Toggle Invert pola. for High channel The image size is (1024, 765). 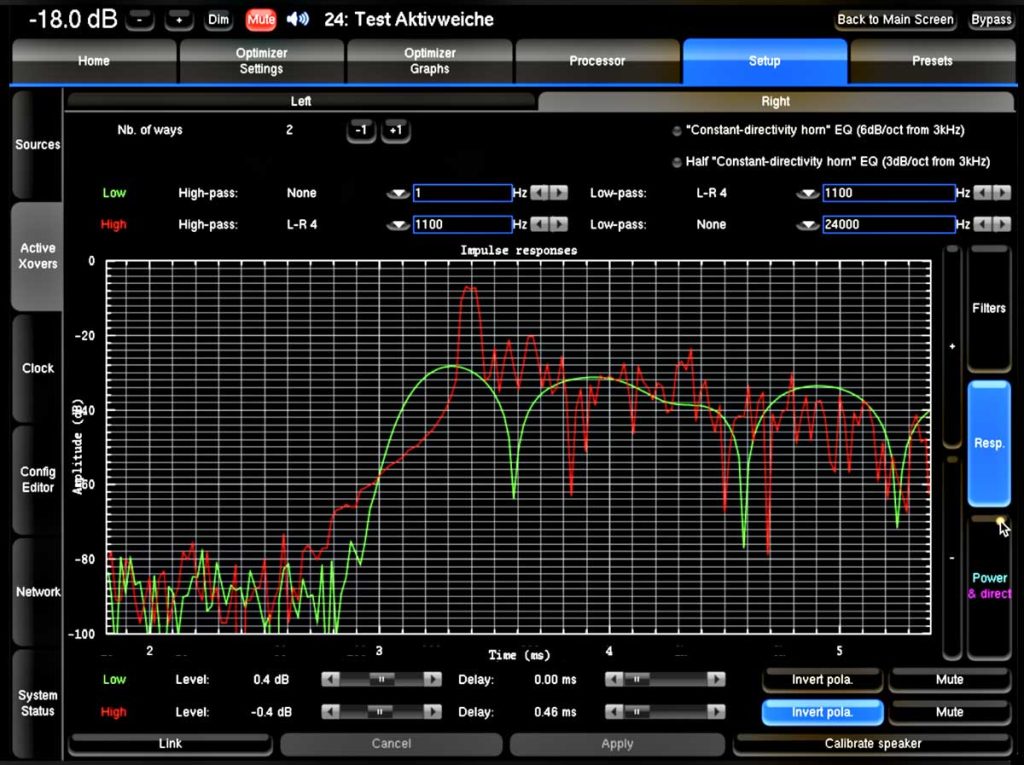(822, 712)
